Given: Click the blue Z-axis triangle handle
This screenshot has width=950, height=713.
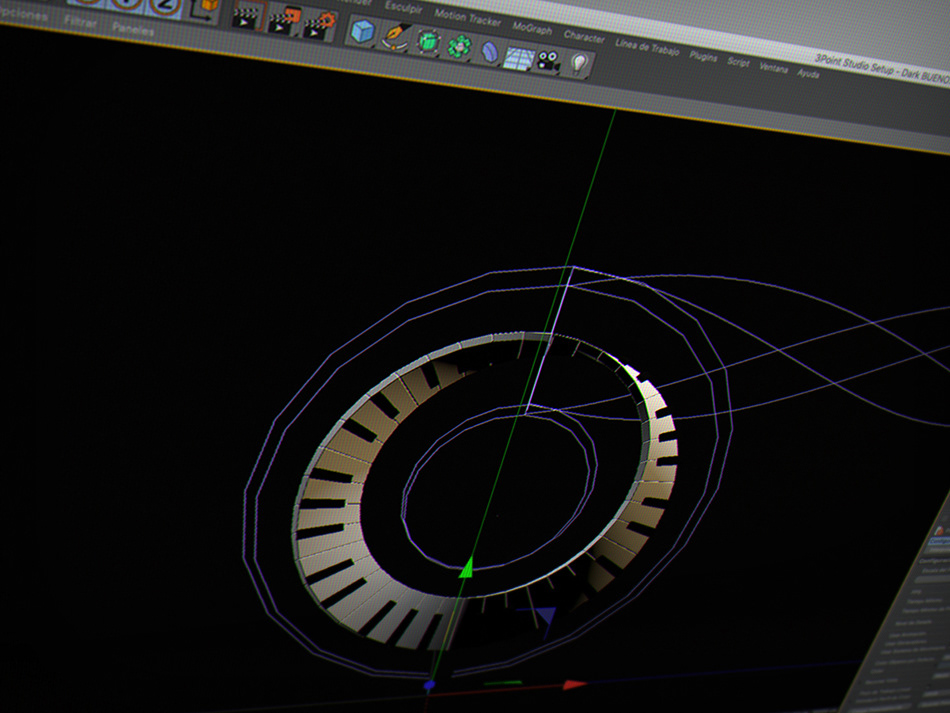Looking at the screenshot, I should click(545, 616).
